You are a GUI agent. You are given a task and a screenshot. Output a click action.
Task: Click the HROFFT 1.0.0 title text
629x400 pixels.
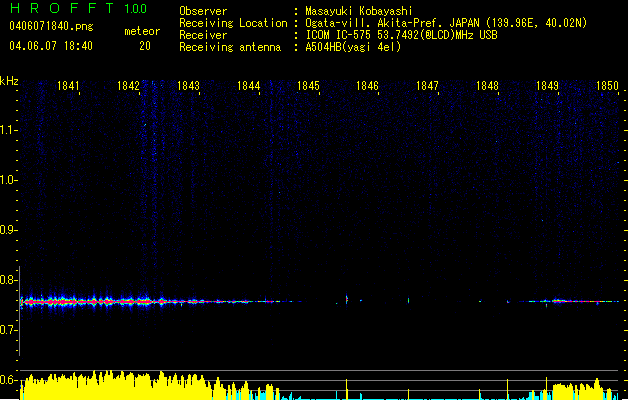(x=79, y=8)
